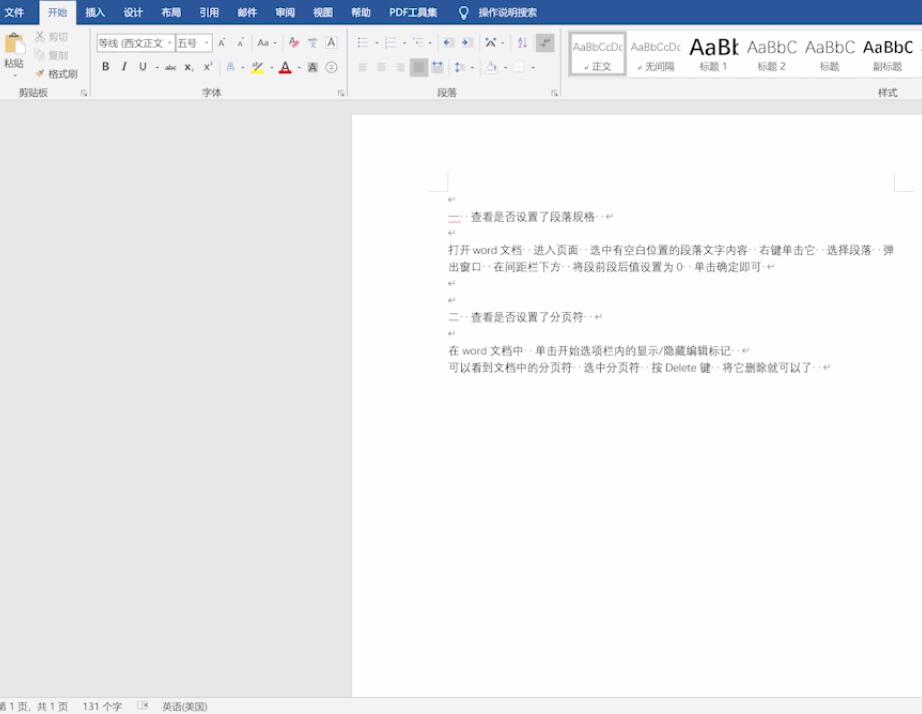Open the Font dialog launcher

340,93
